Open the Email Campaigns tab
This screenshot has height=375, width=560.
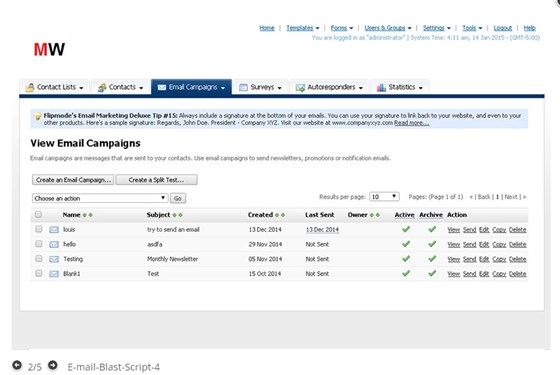point(191,87)
